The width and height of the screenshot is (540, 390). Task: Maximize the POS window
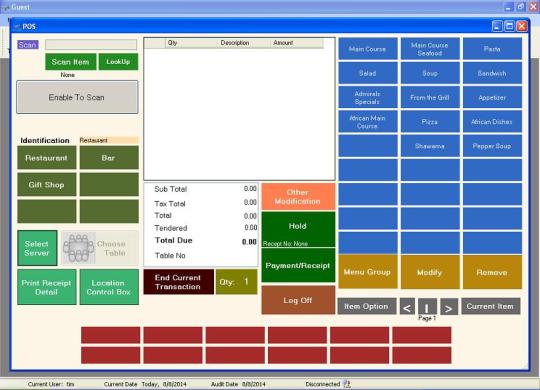pos(510,27)
